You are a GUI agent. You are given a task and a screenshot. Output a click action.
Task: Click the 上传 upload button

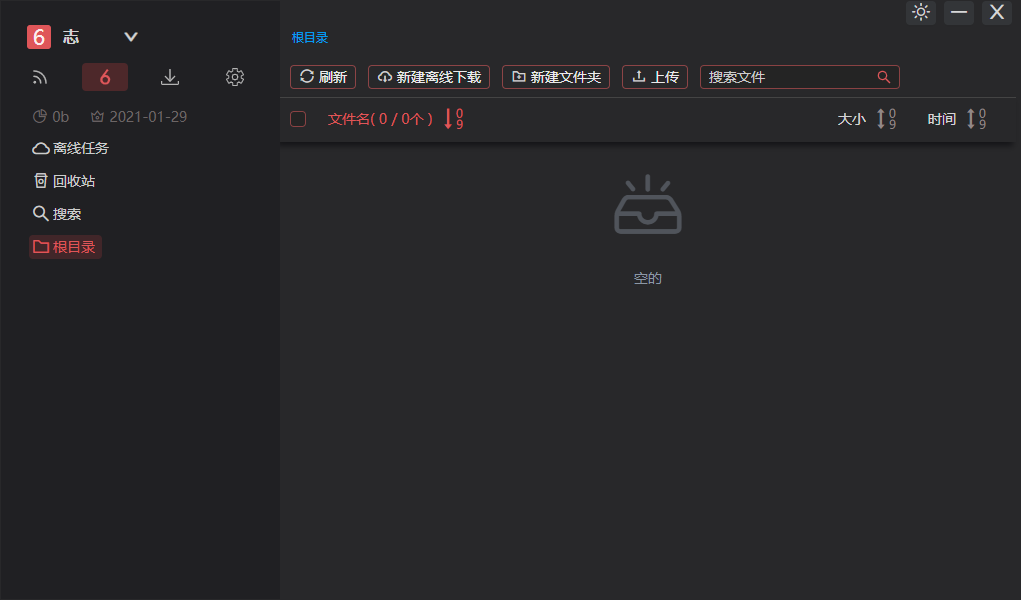click(x=655, y=77)
